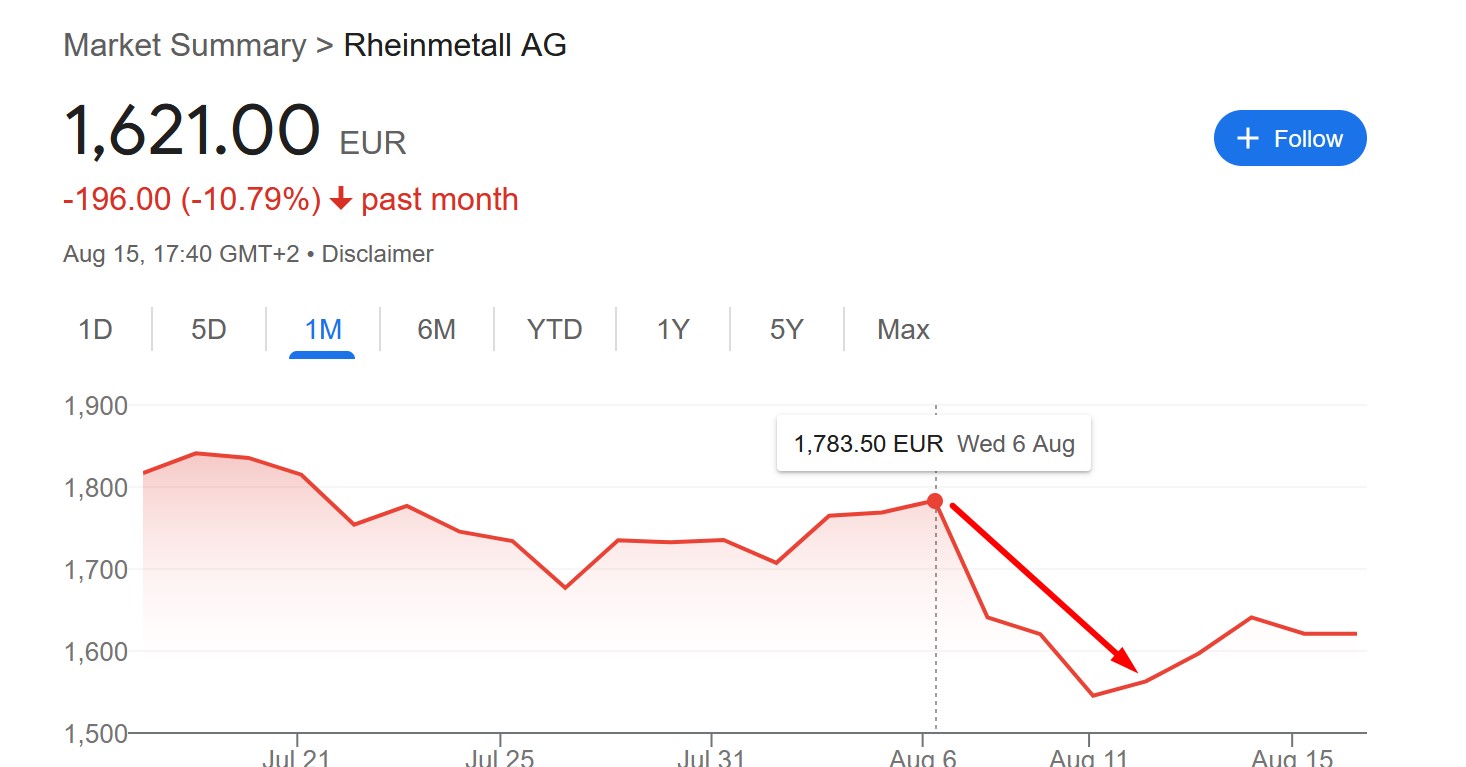The image size is (1466, 767).
Task: Select the 1D time range tab
Action: click(x=95, y=329)
